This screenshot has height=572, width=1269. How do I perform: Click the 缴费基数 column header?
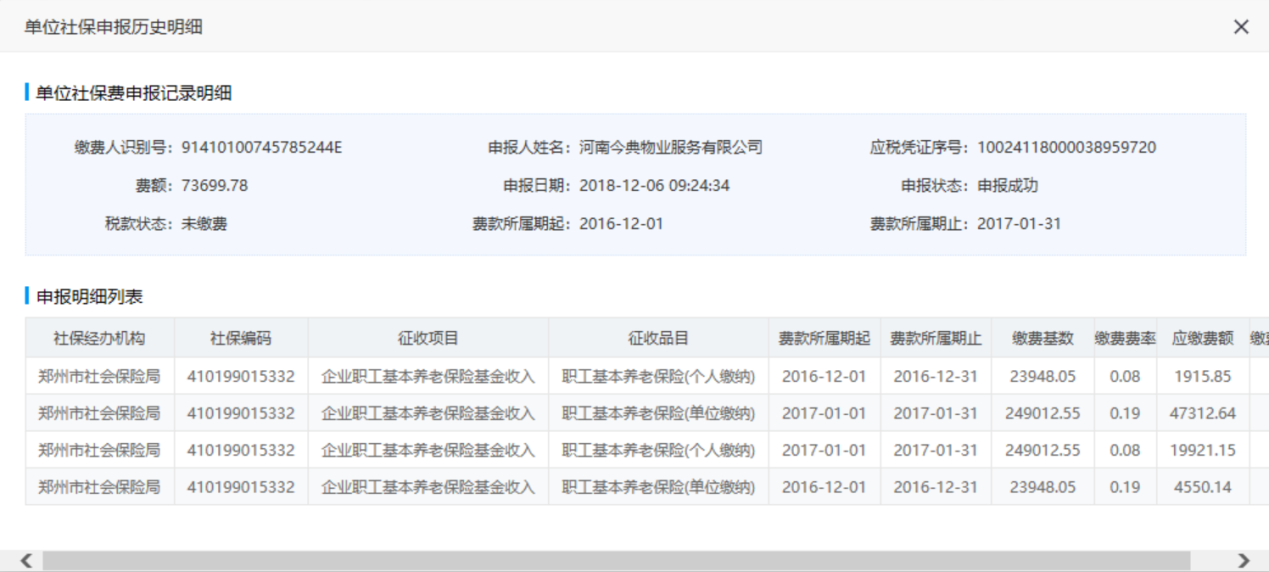click(x=1042, y=338)
